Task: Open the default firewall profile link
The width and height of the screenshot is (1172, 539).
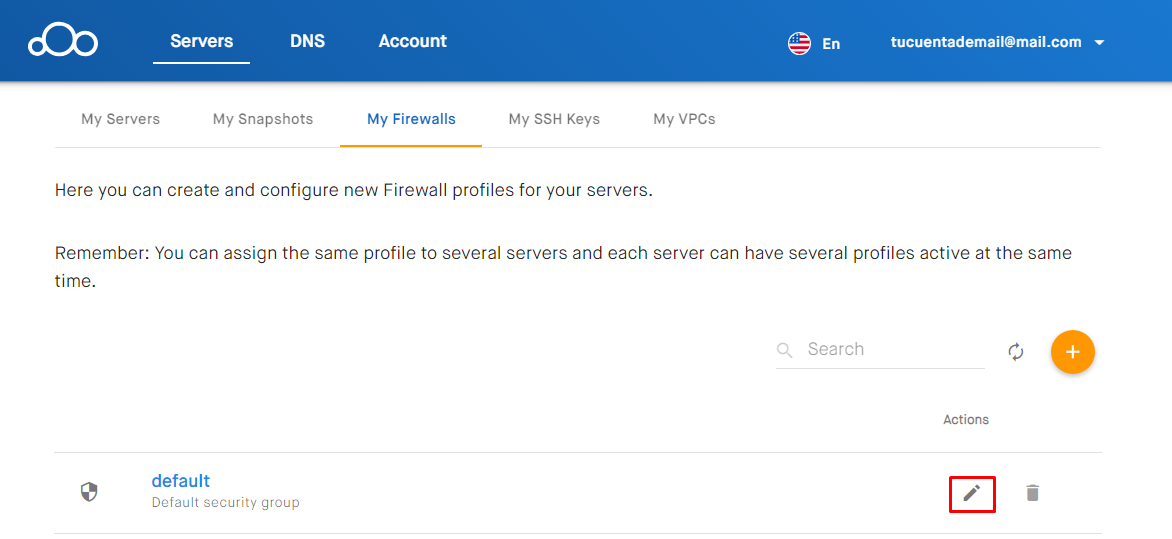Action: click(181, 481)
